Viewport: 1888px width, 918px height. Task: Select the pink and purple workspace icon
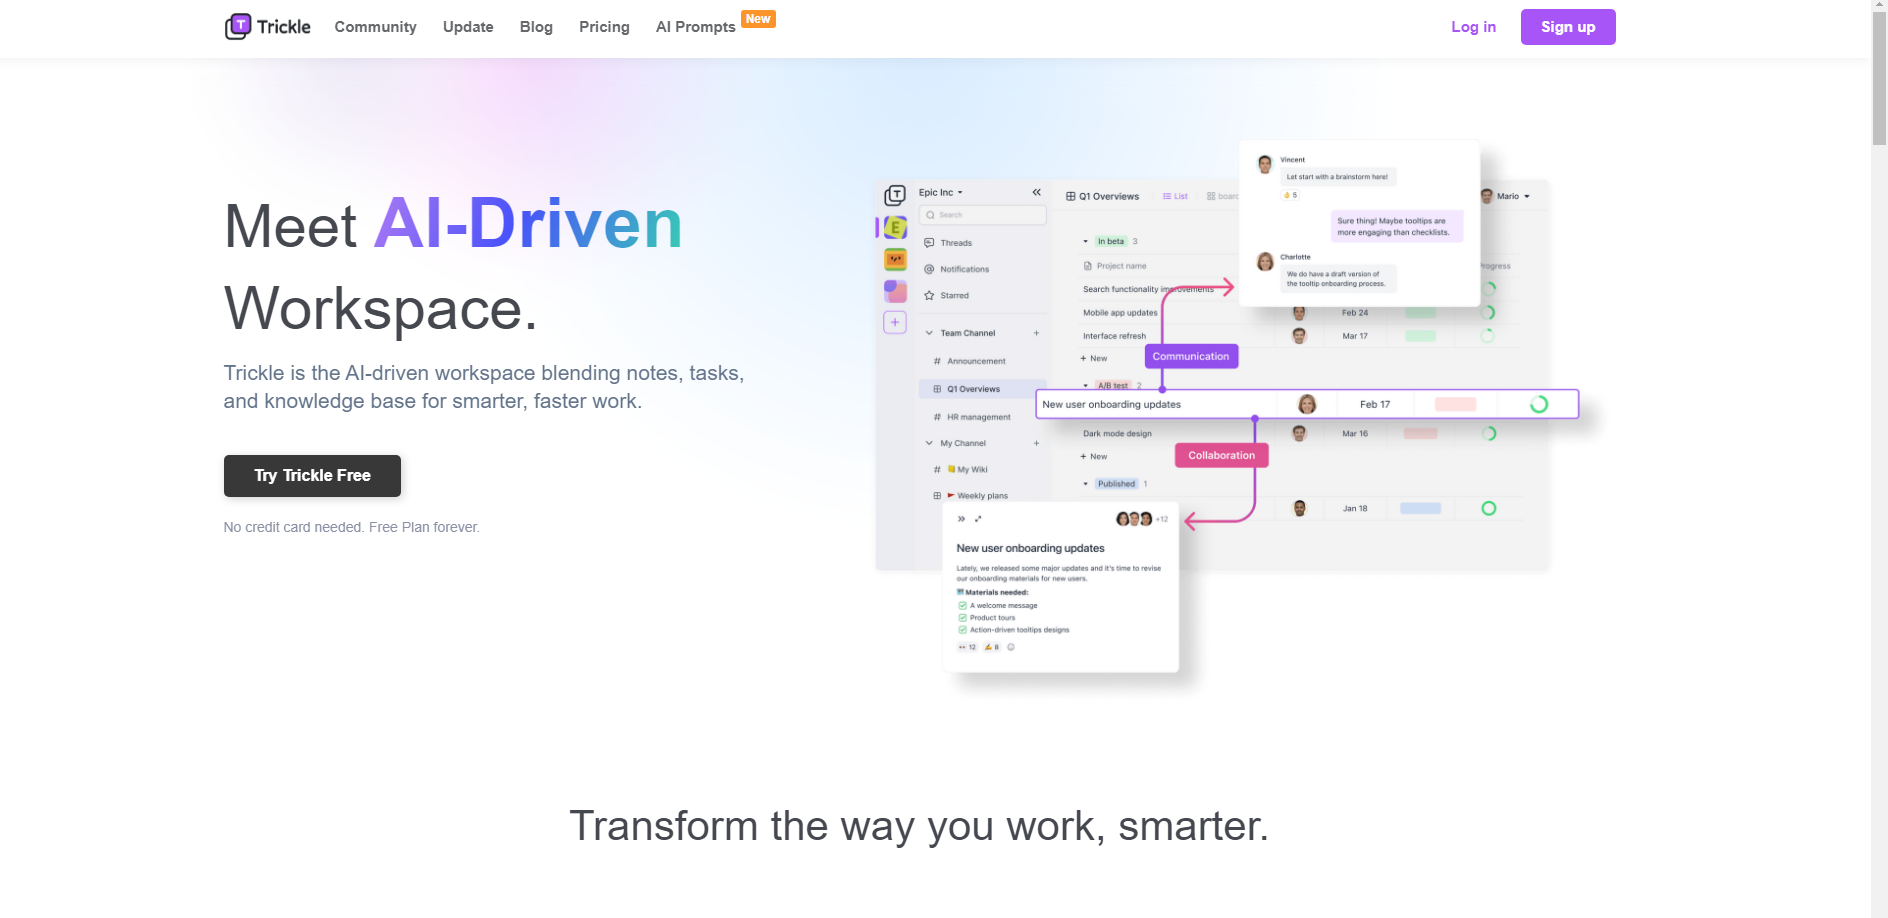(895, 291)
